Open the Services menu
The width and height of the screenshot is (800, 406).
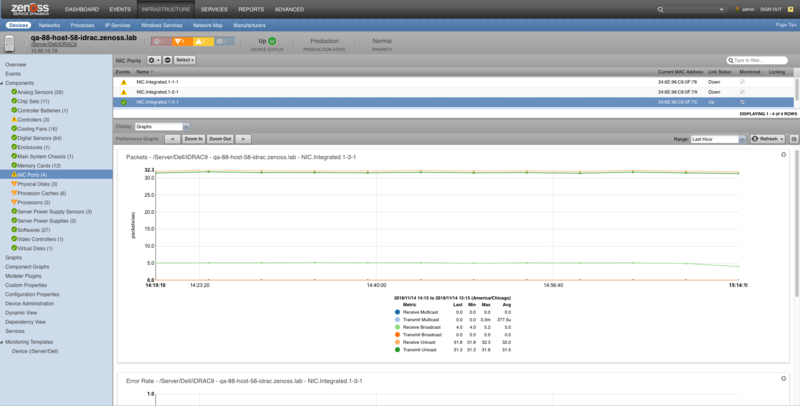(x=214, y=9)
